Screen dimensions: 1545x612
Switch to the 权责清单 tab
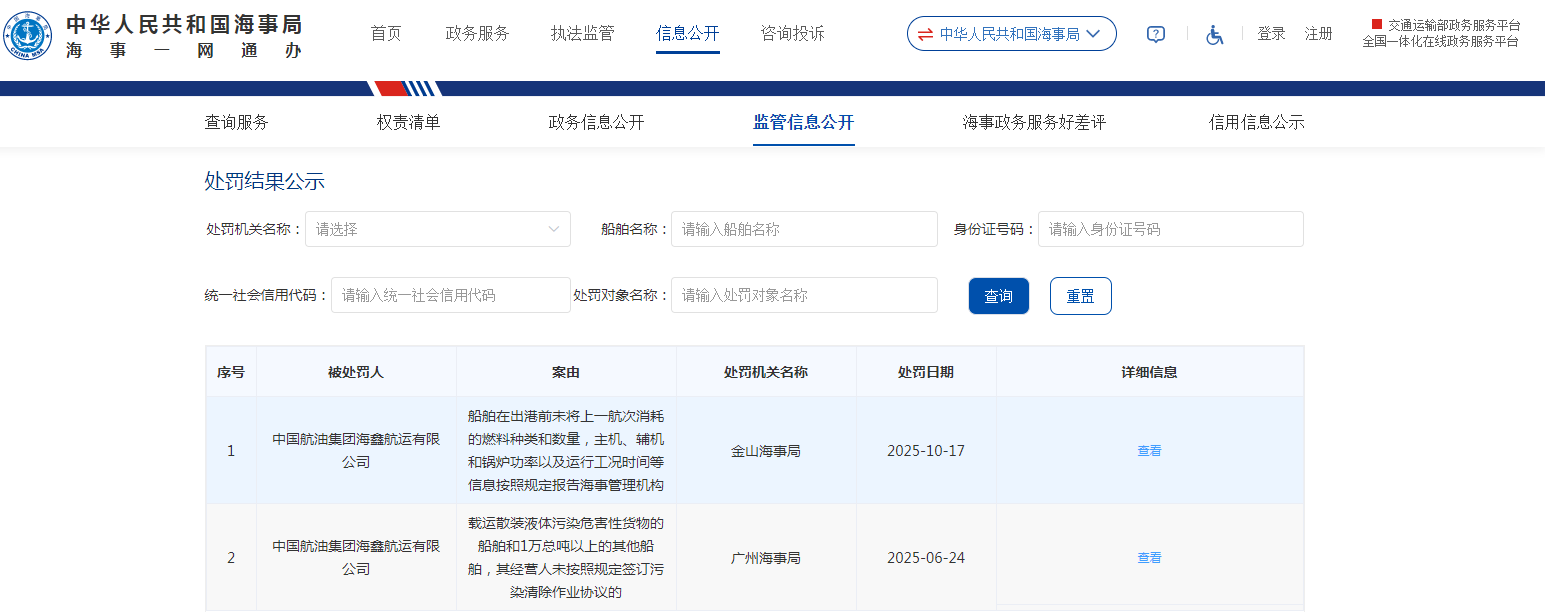[408, 123]
